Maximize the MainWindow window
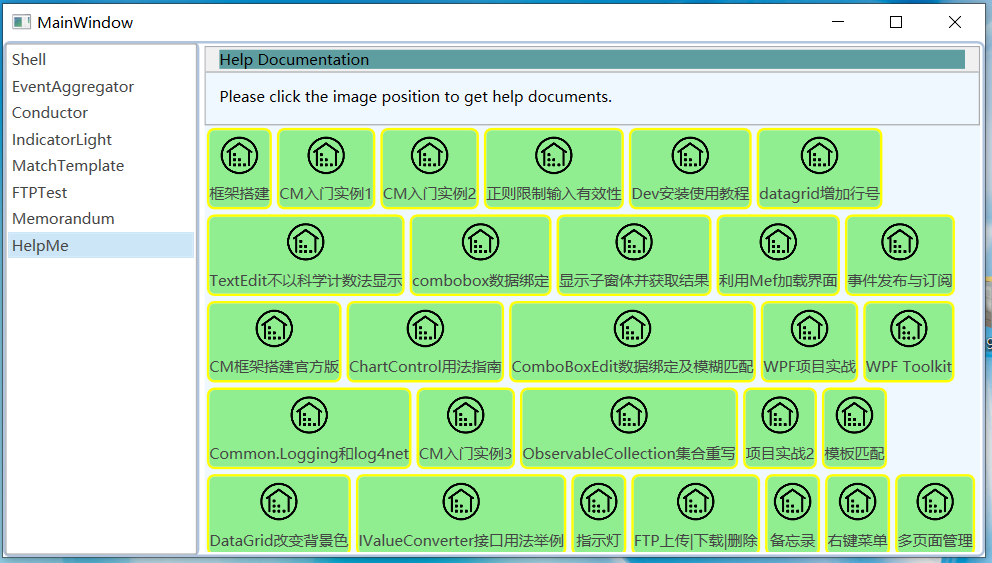The image size is (992, 563). coord(896,22)
